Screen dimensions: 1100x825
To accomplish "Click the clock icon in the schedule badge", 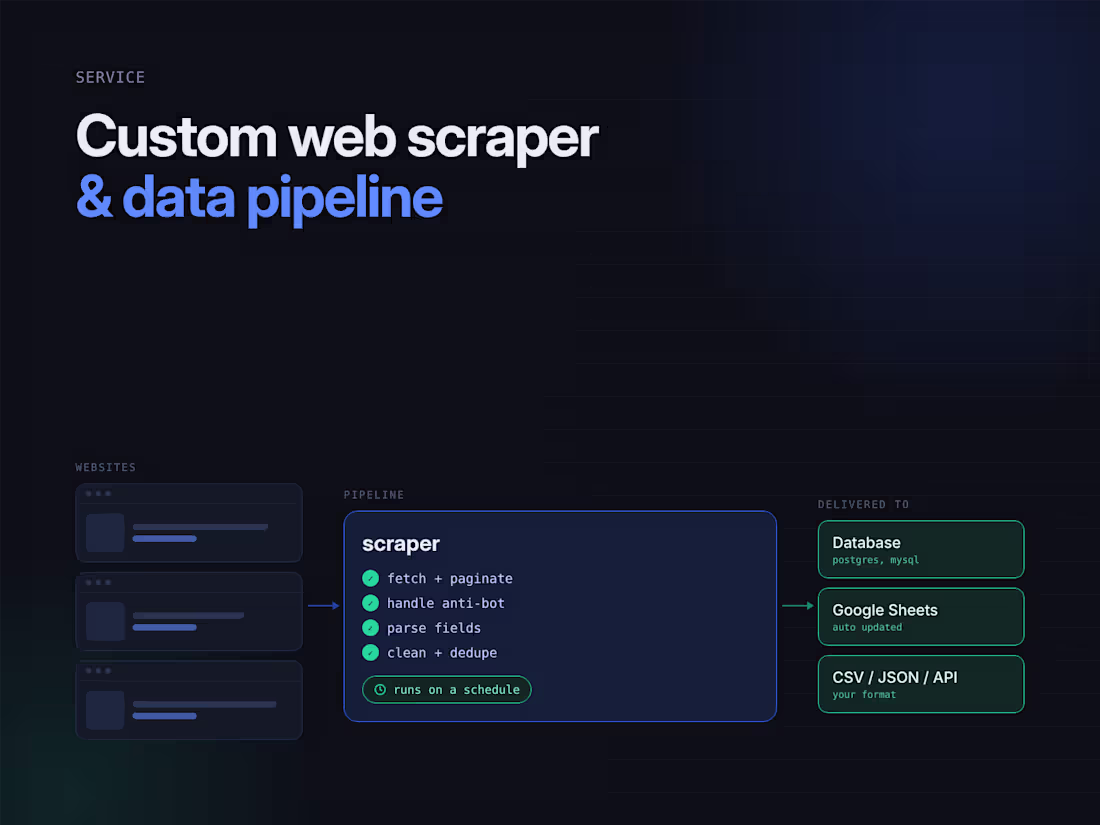I will [x=380, y=690].
